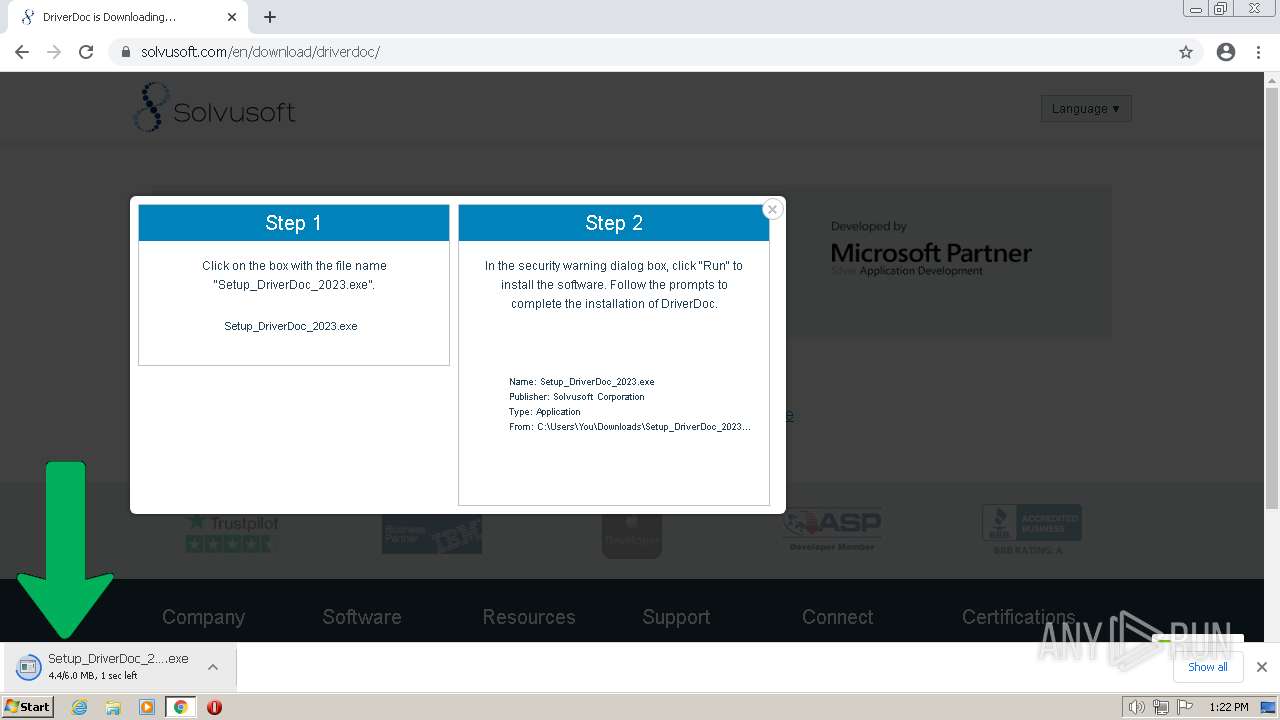1280x720 pixels.
Task: Open Windows Media Player from the taskbar
Action: click(147, 707)
